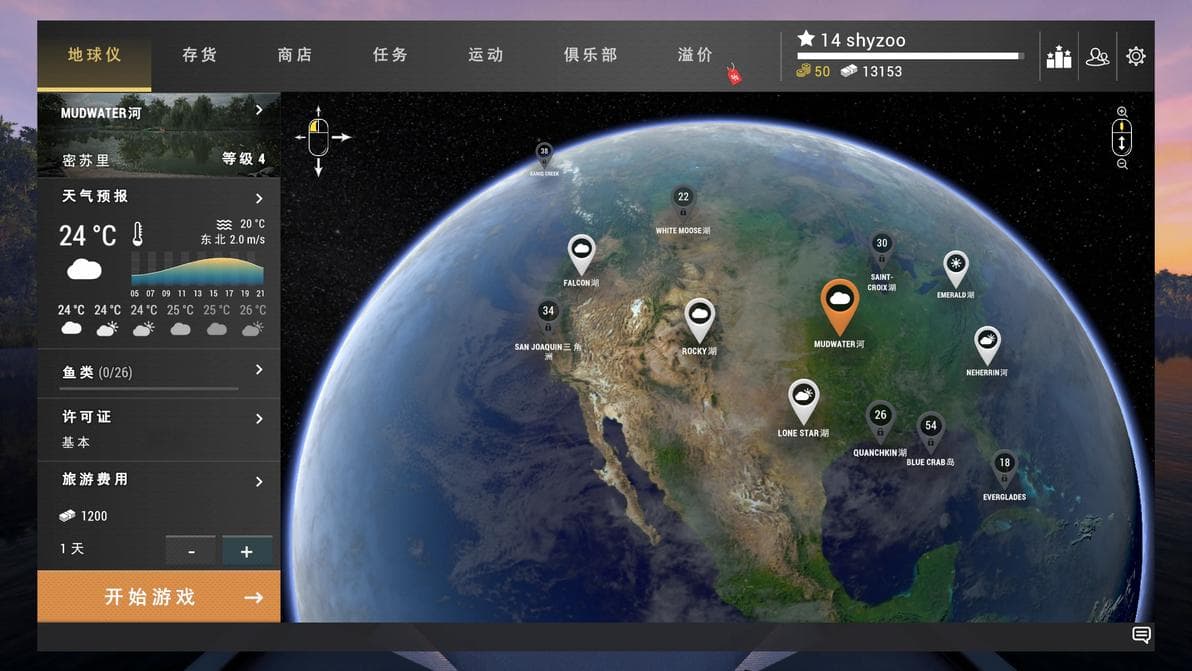
Task: Select the Lone Star lake pin
Action: pos(803,401)
